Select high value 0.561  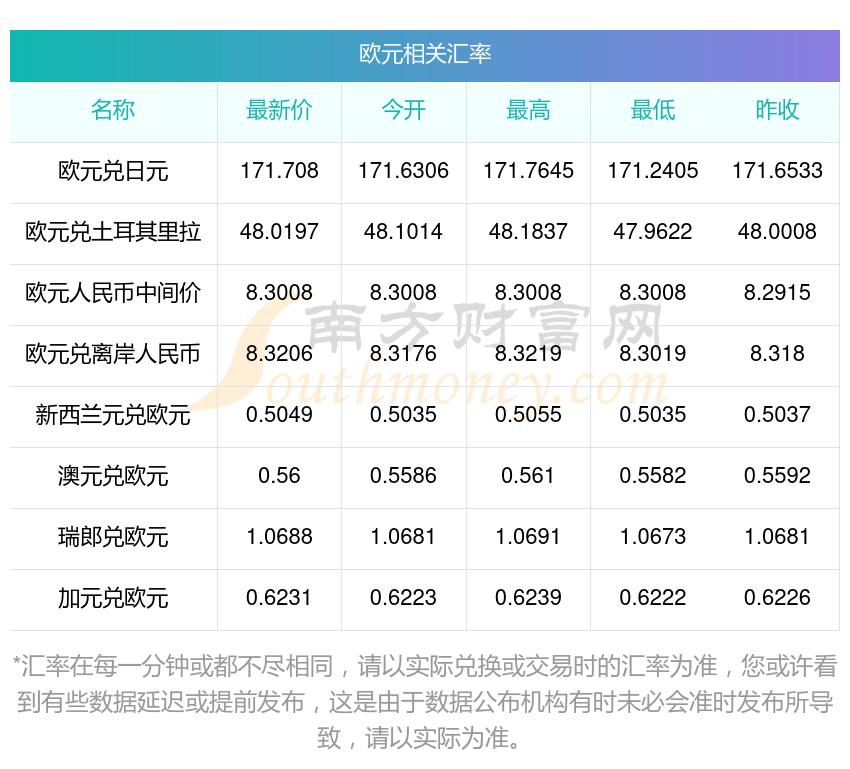[x=528, y=476]
